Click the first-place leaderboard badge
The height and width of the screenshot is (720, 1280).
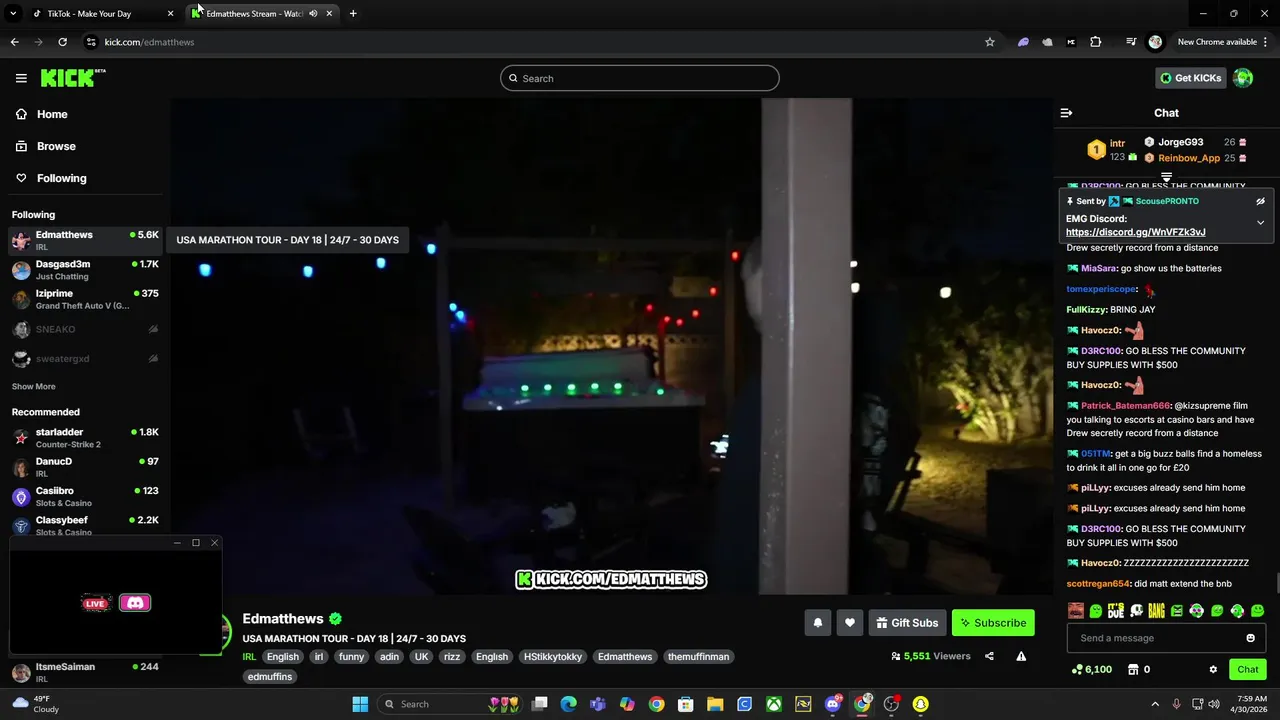click(x=1097, y=150)
